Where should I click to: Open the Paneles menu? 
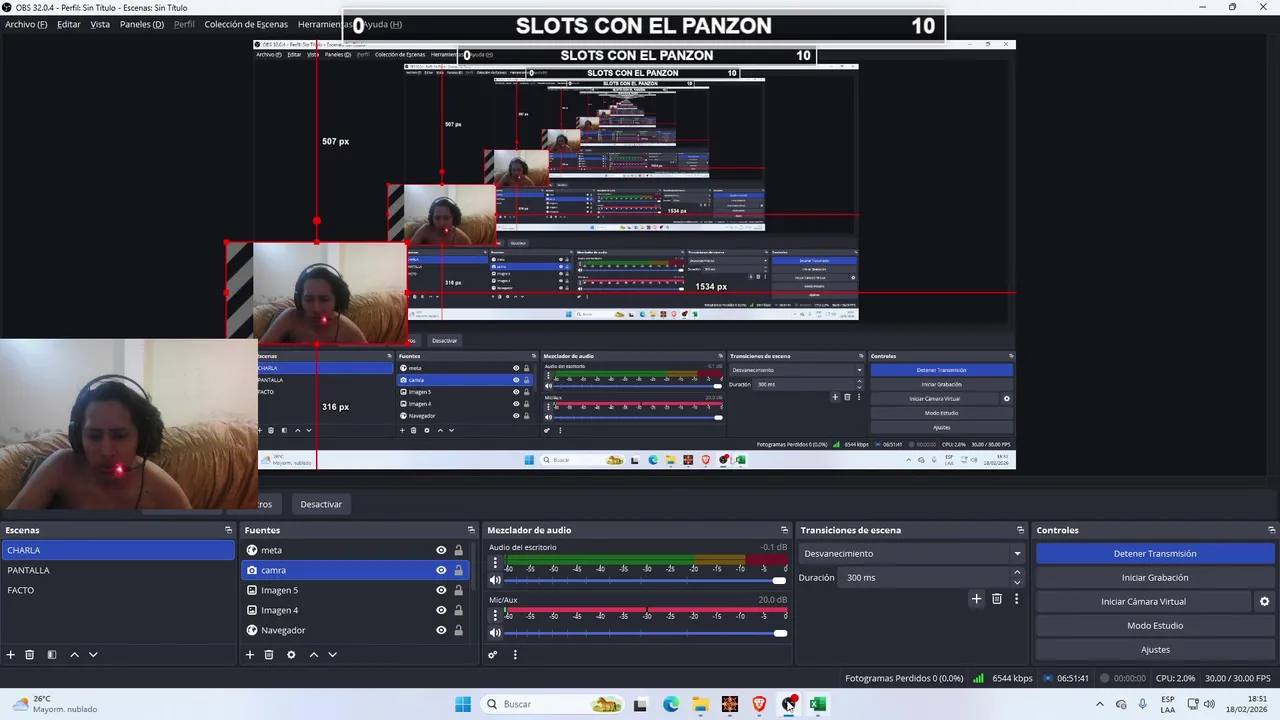pos(142,24)
